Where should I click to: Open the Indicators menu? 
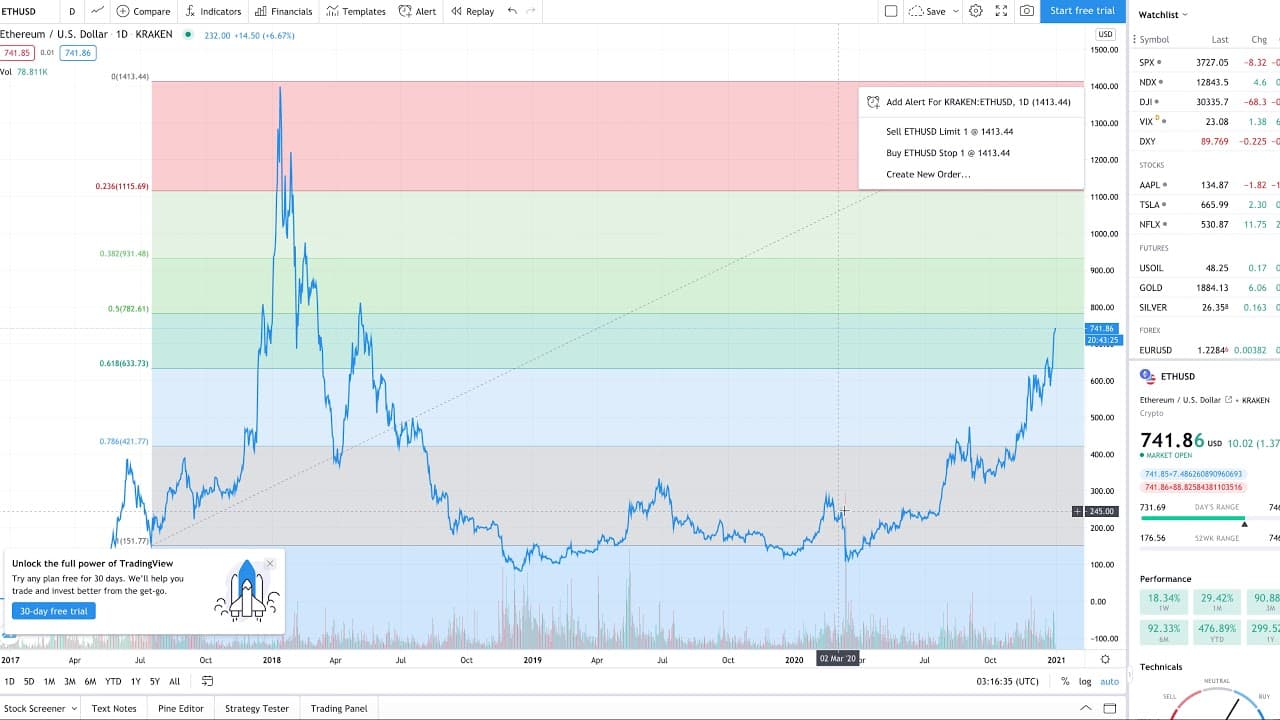[213, 11]
